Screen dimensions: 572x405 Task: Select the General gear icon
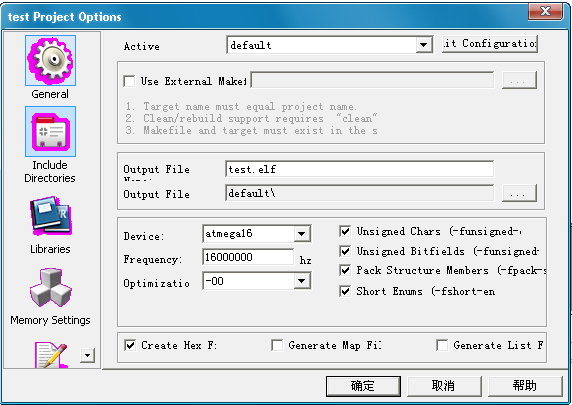click(50, 61)
